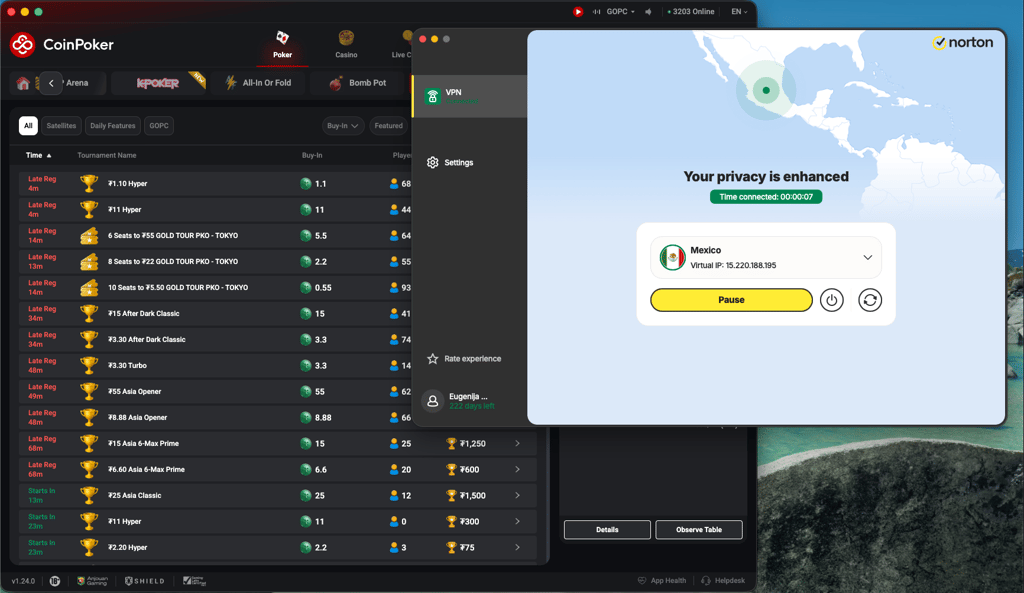Sort tournaments by Time column
Image resolution: width=1024 pixels, height=593 pixels.
tap(38, 155)
